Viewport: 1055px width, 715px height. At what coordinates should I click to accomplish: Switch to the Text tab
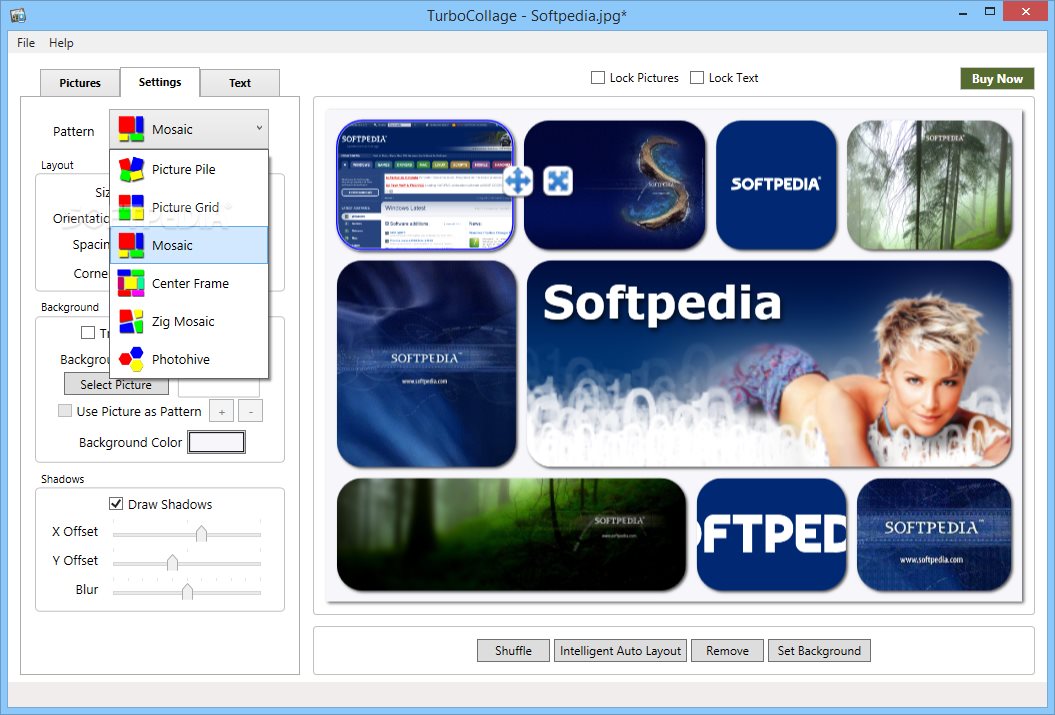click(x=240, y=83)
